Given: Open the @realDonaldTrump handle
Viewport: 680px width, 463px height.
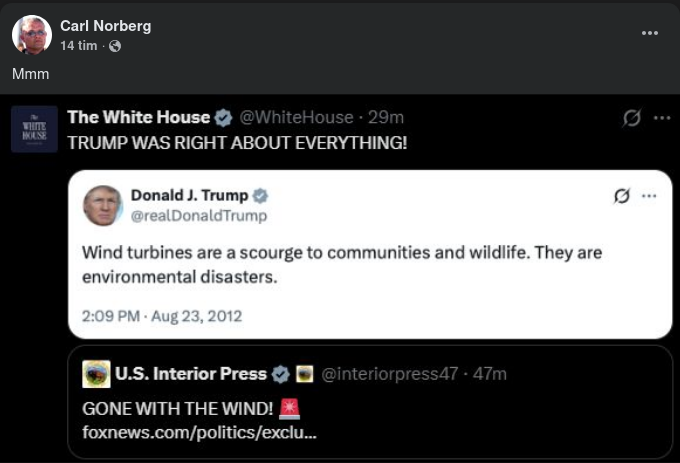Looking at the screenshot, I should 198,215.
